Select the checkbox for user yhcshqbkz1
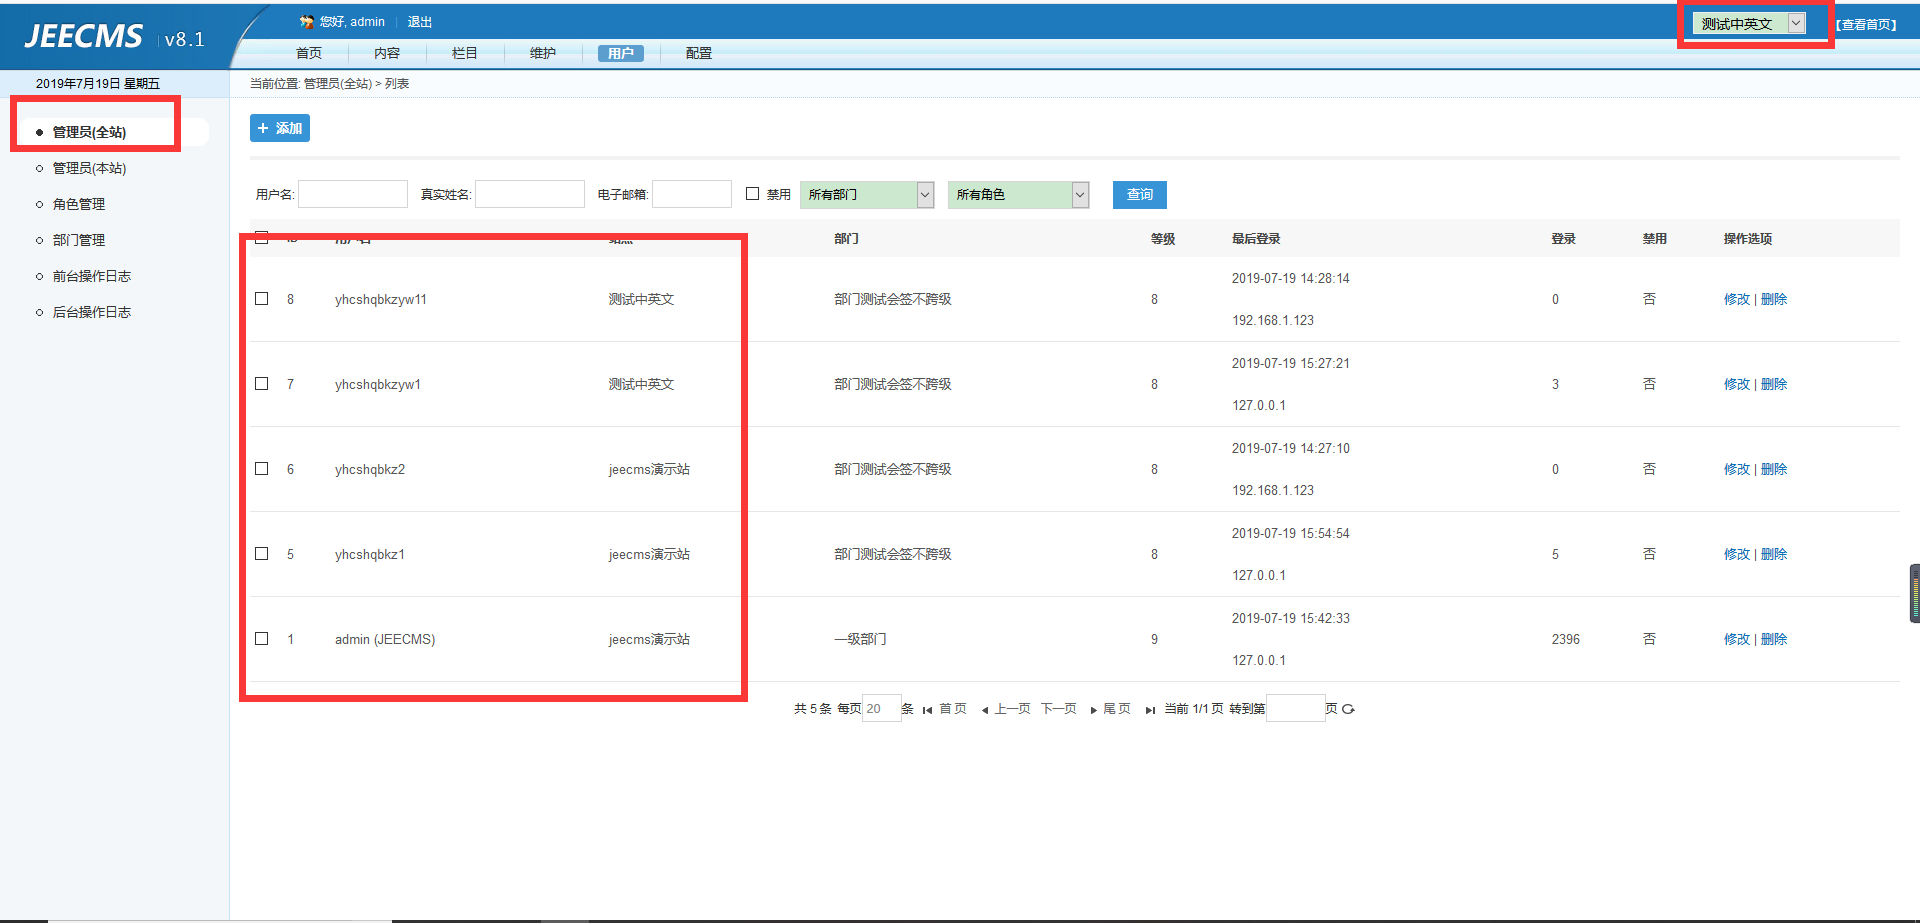Screen dimensions: 1920x923 [x=262, y=554]
